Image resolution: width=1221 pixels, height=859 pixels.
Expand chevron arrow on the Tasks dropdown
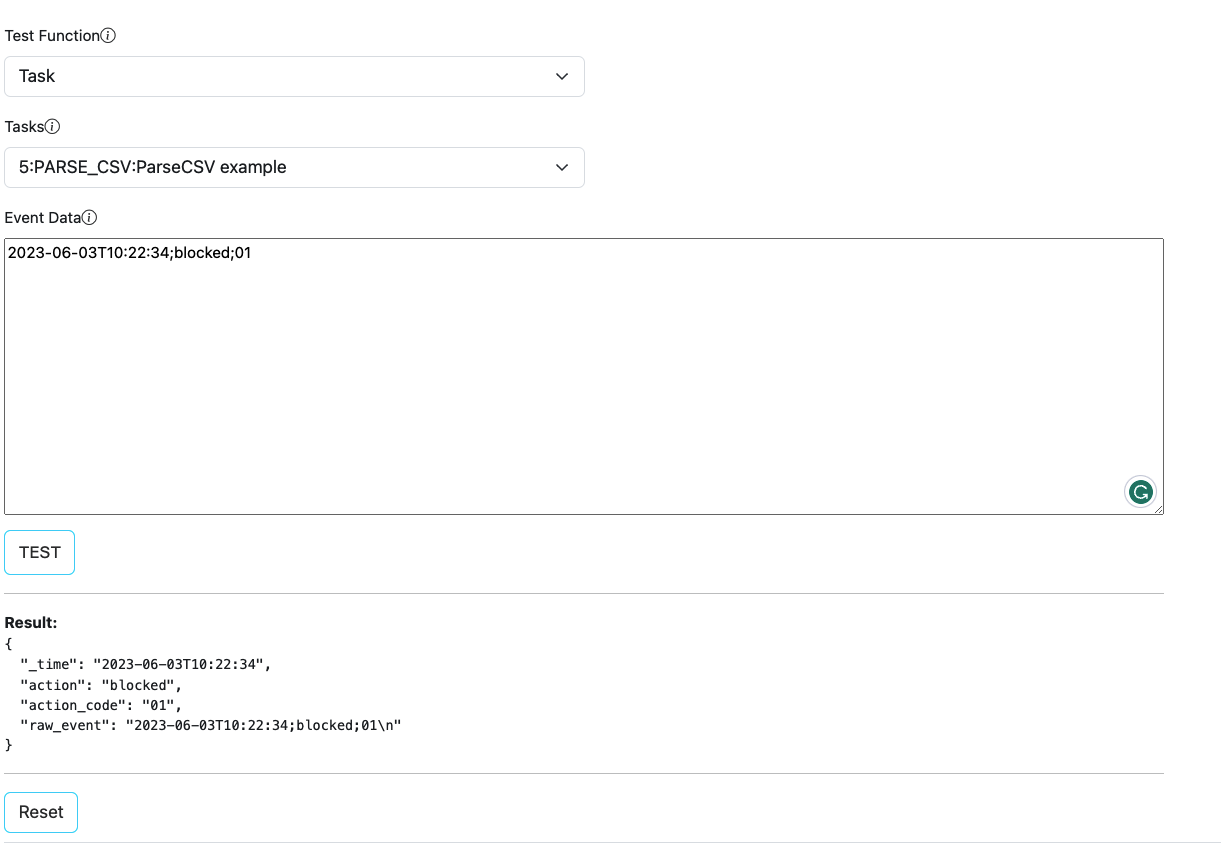[x=562, y=168]
